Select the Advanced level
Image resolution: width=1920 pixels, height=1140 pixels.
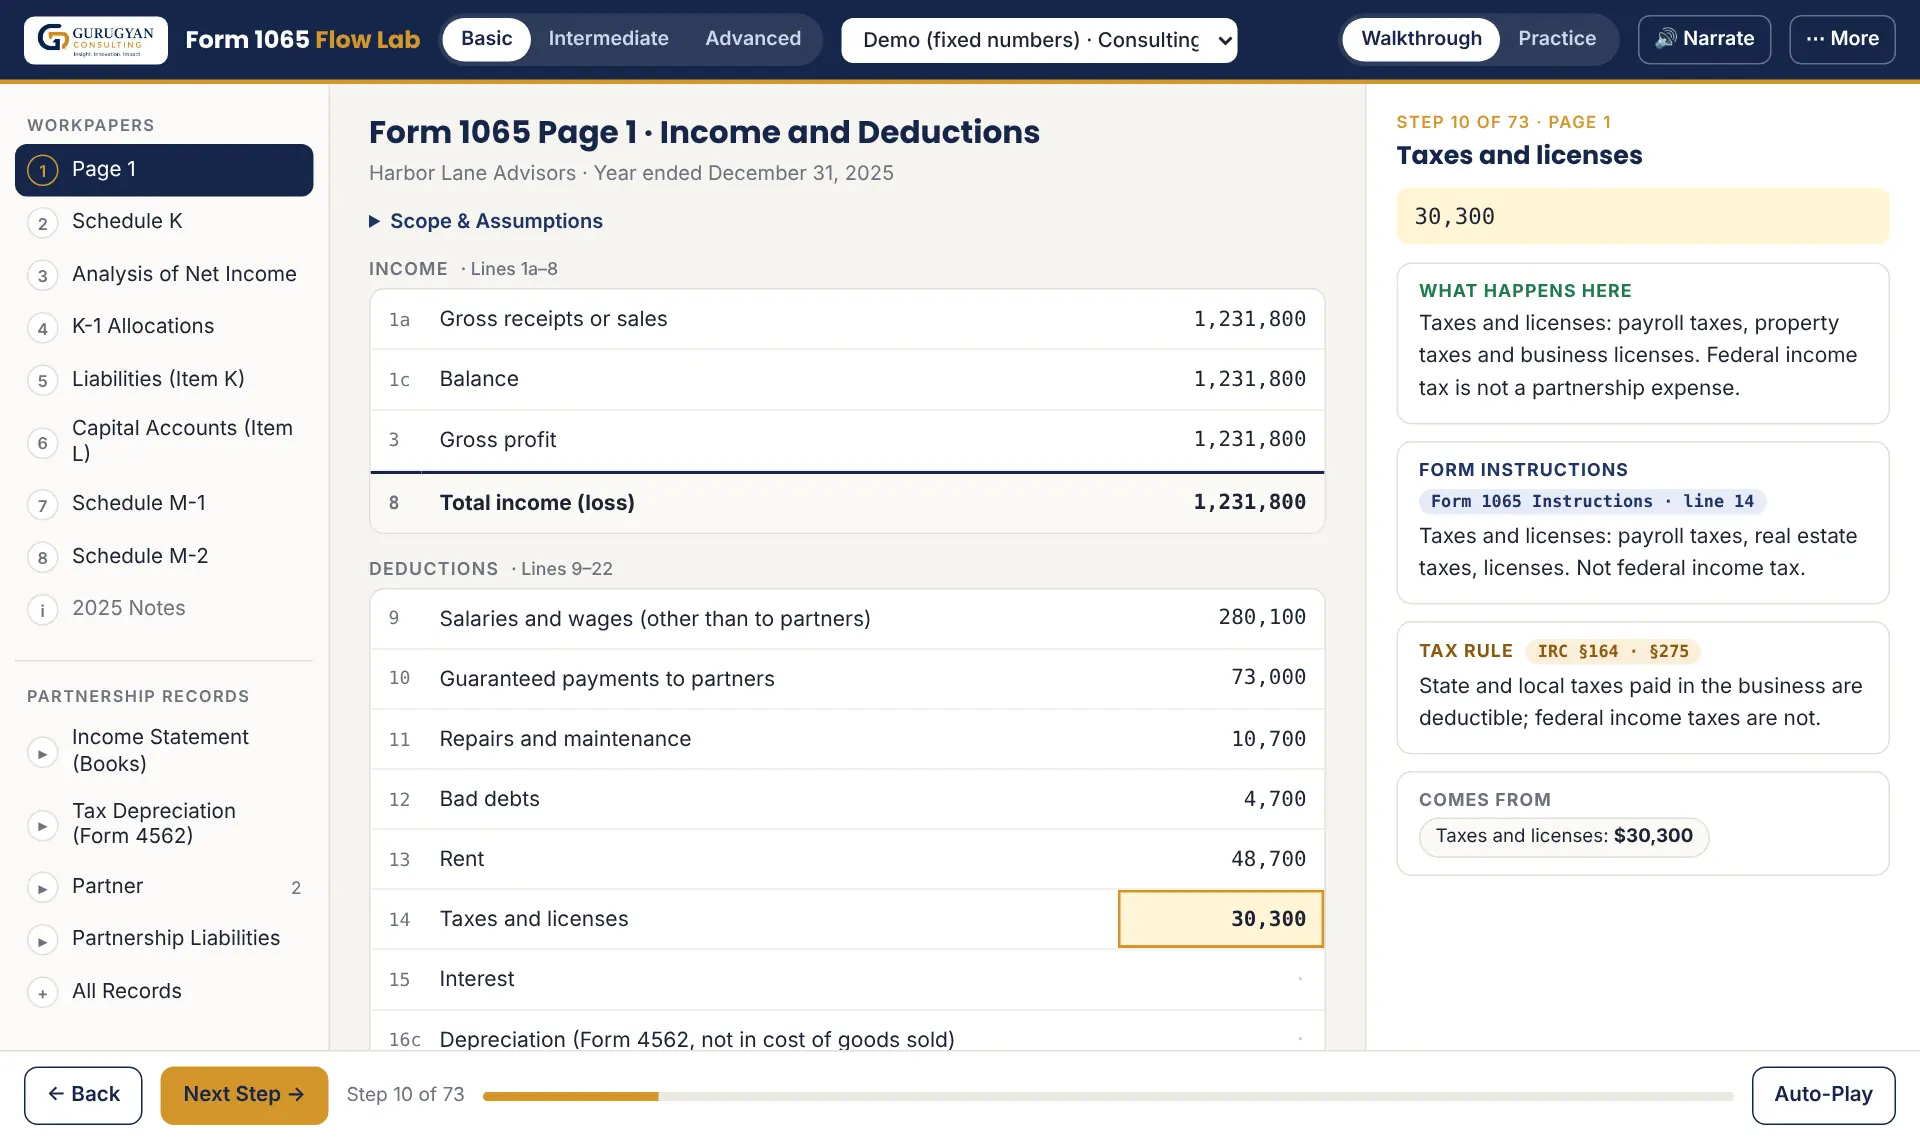click(753, 39)
